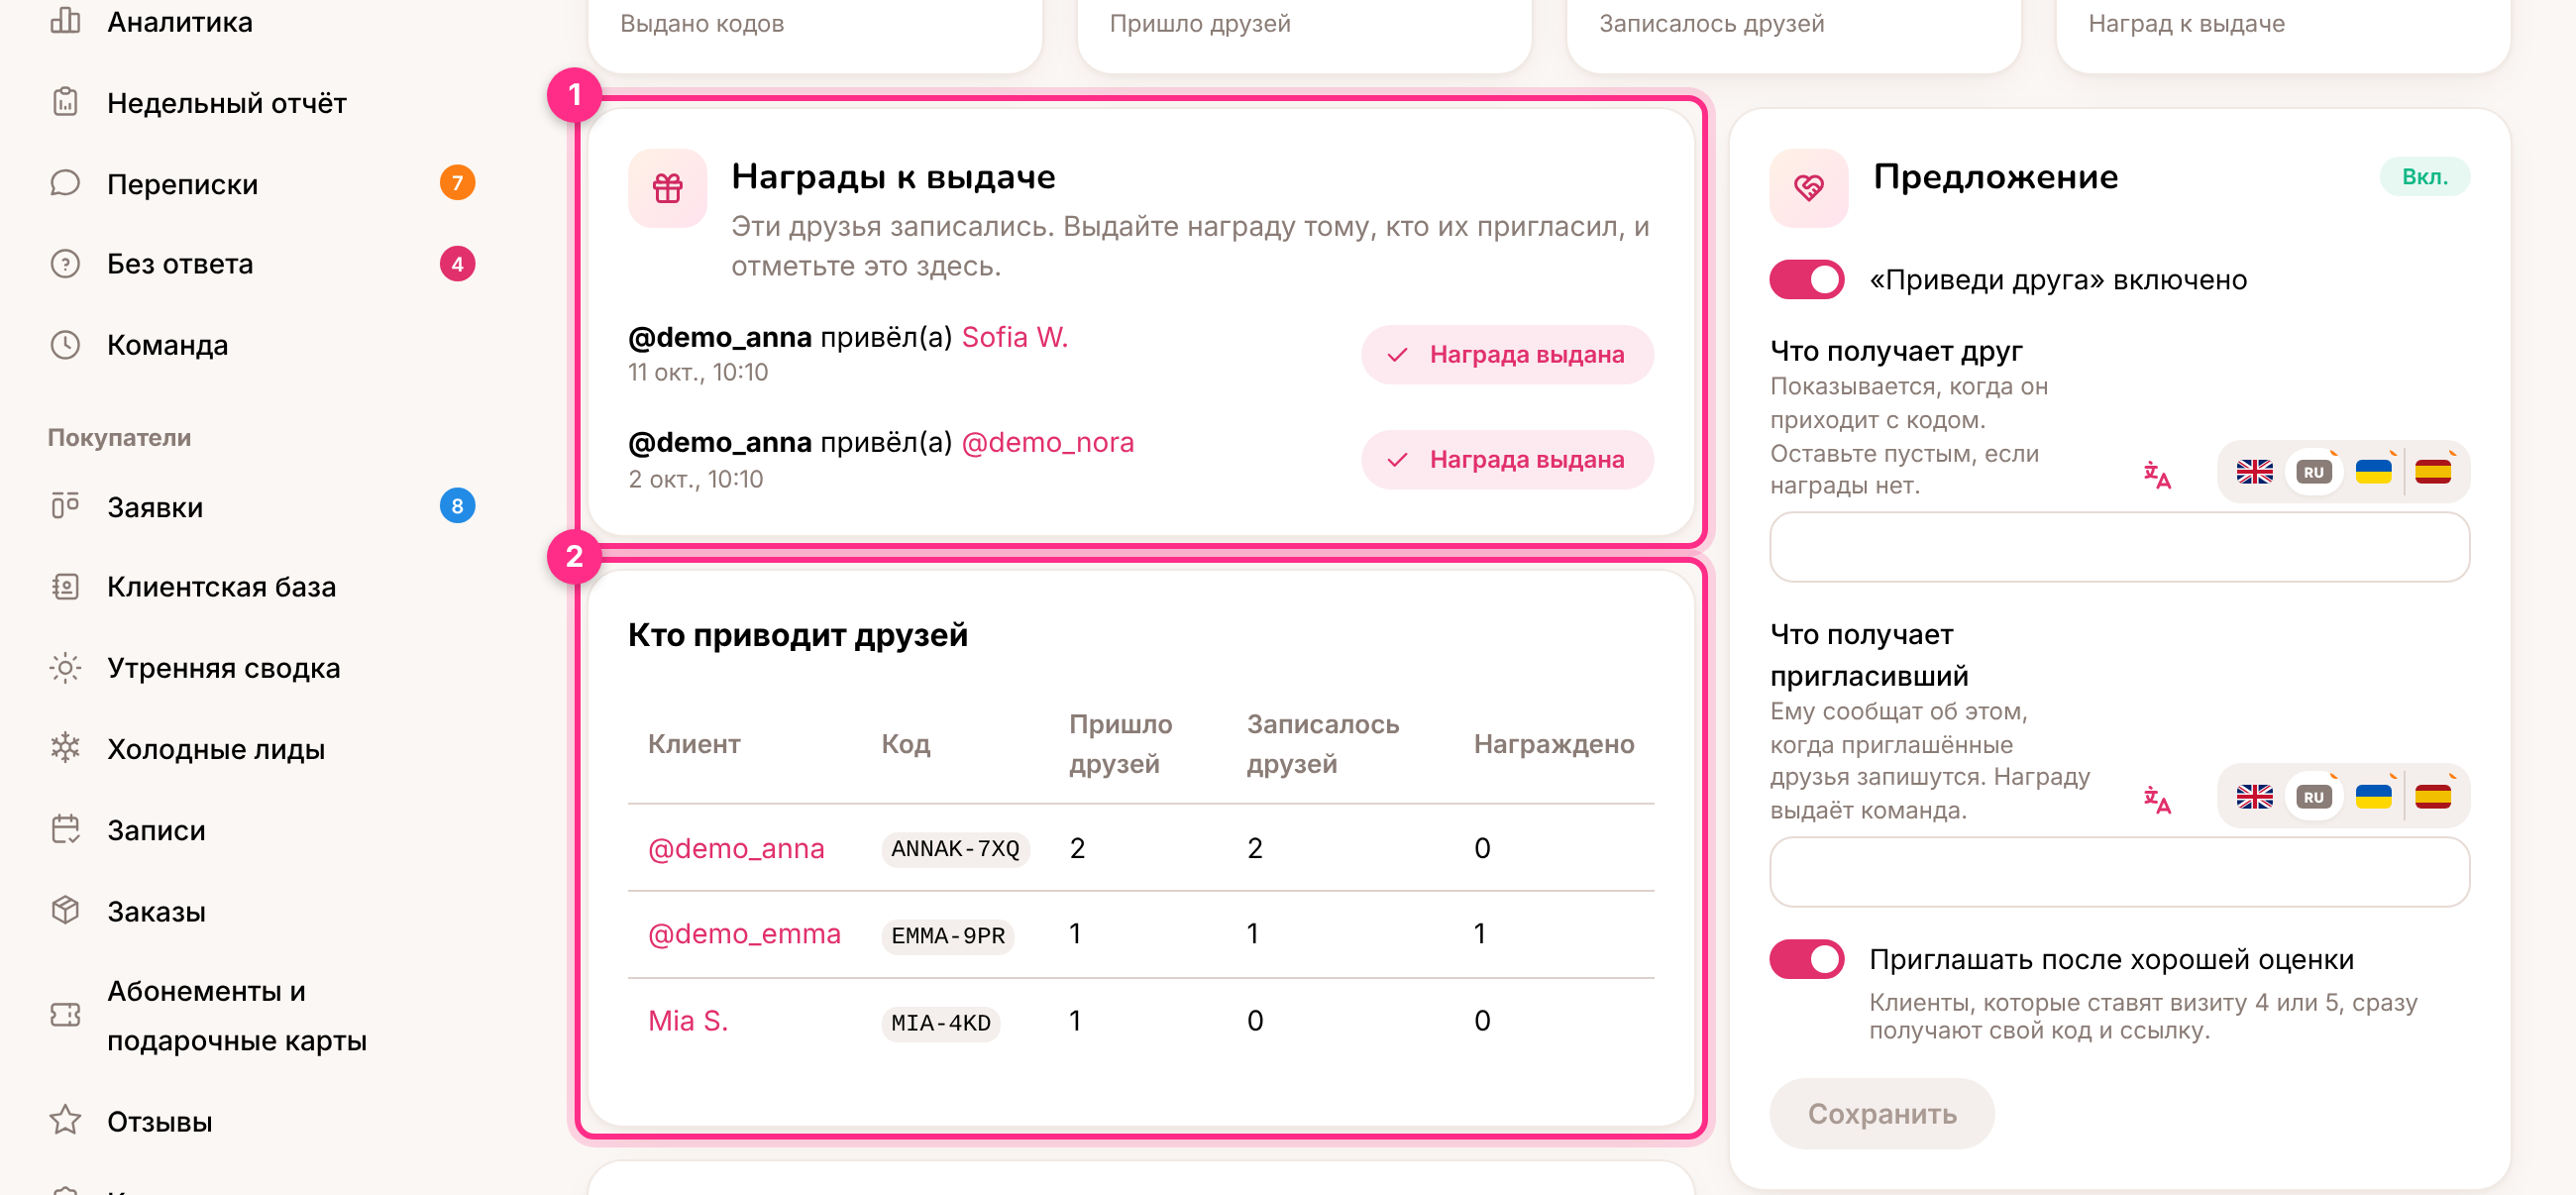Toggle «Приведи друга» switch off
The height and width of the screenshot is (1195, 2576).
point(1806,280)
